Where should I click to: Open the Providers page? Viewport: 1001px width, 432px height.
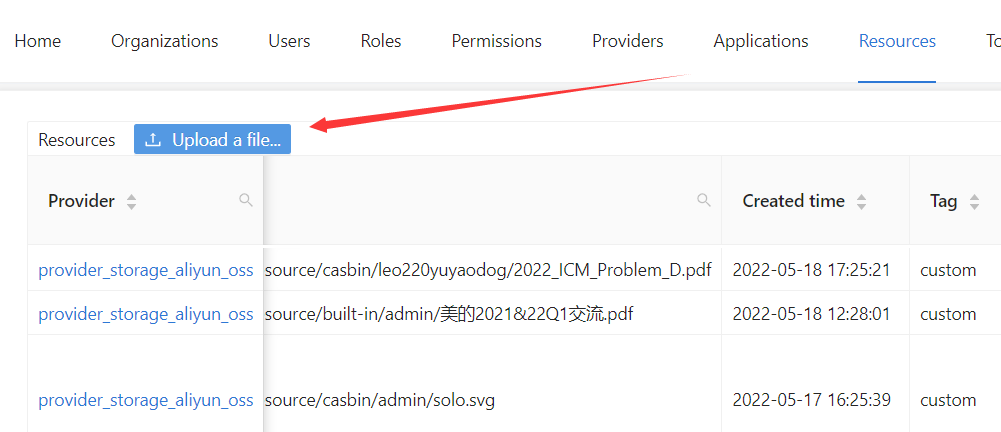[x=628, y=41]
